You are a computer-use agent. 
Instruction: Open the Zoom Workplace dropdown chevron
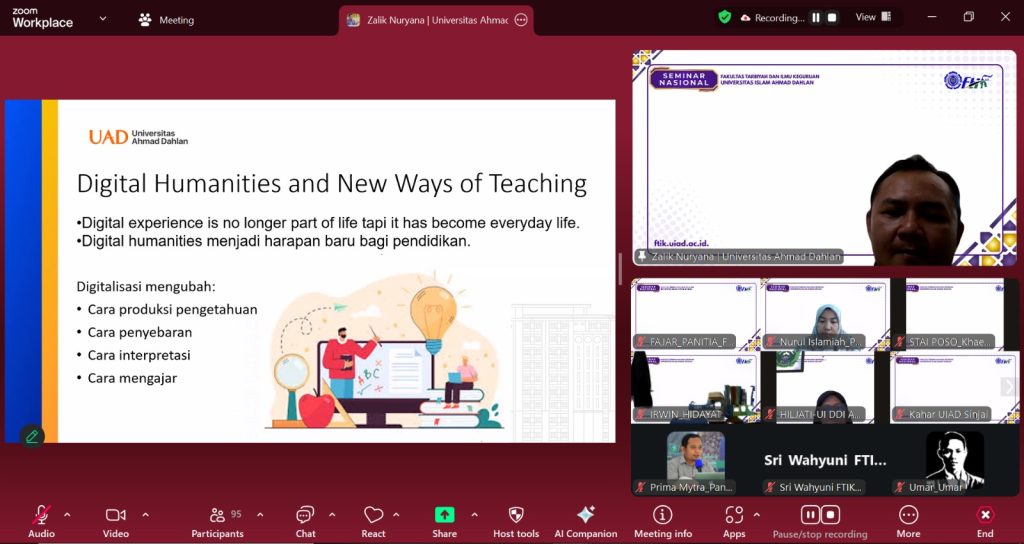(103, 19)
